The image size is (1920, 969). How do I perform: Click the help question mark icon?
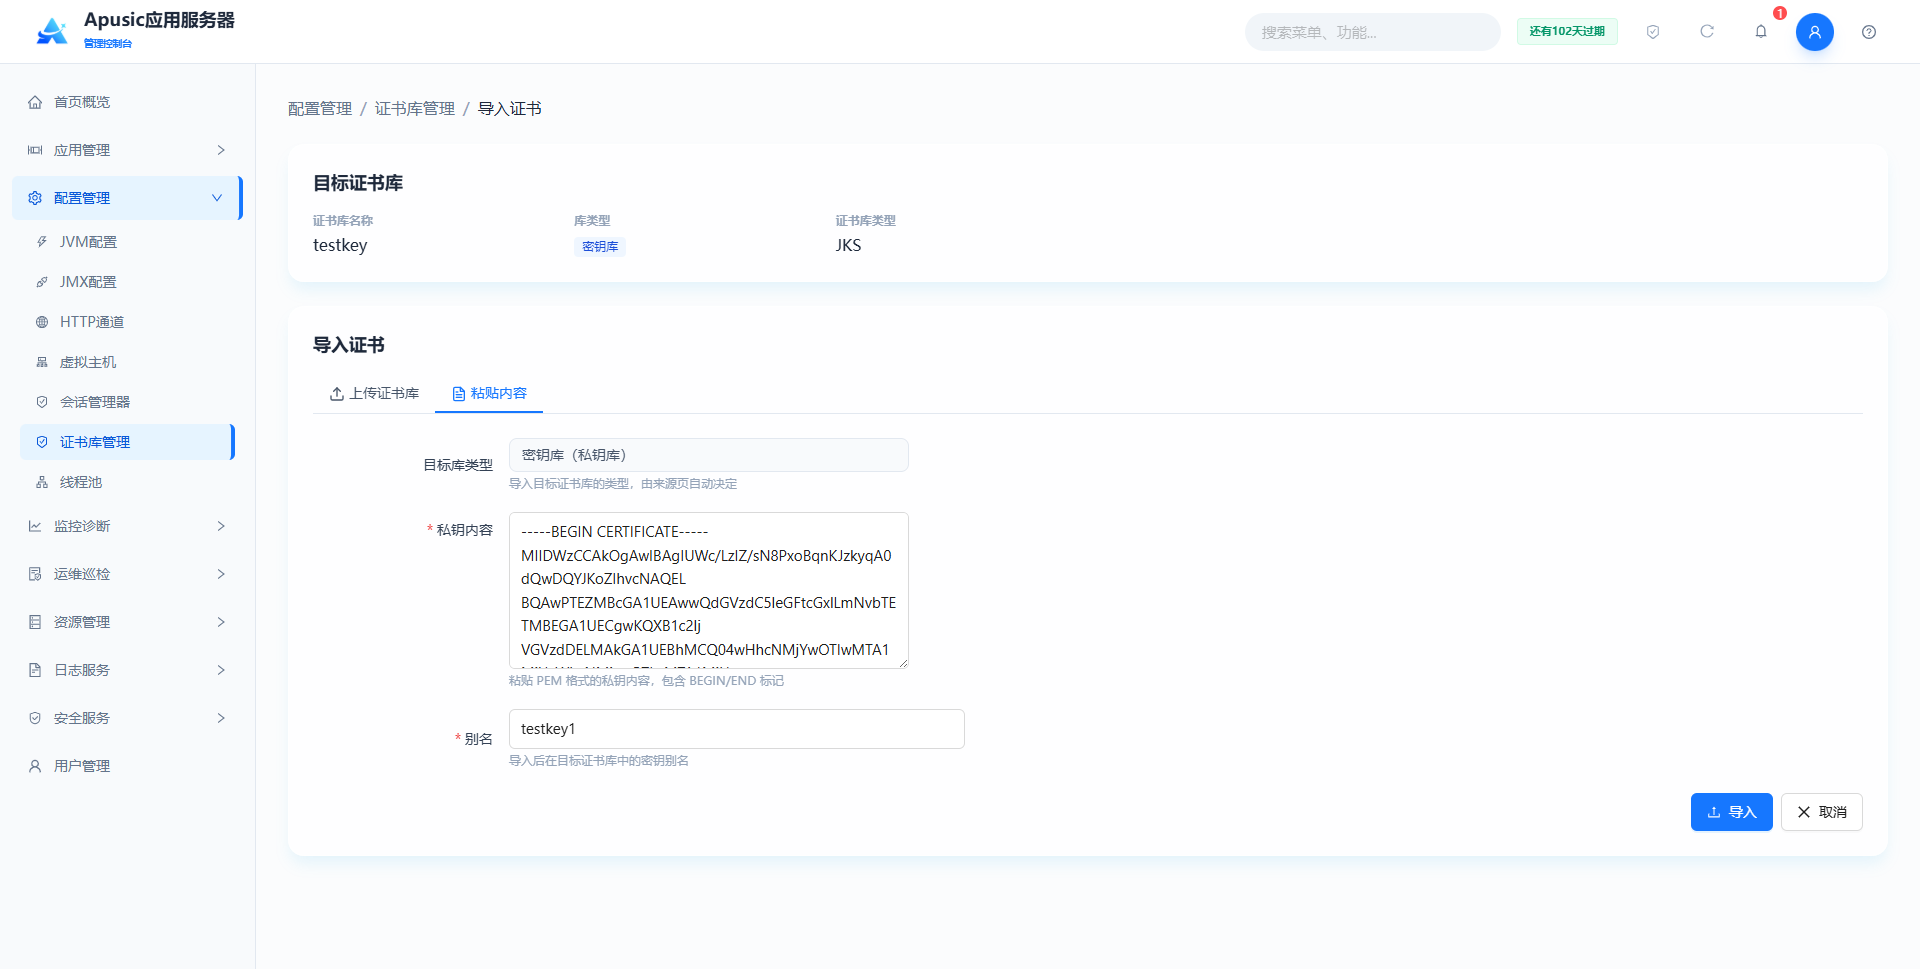(1869, 32)
